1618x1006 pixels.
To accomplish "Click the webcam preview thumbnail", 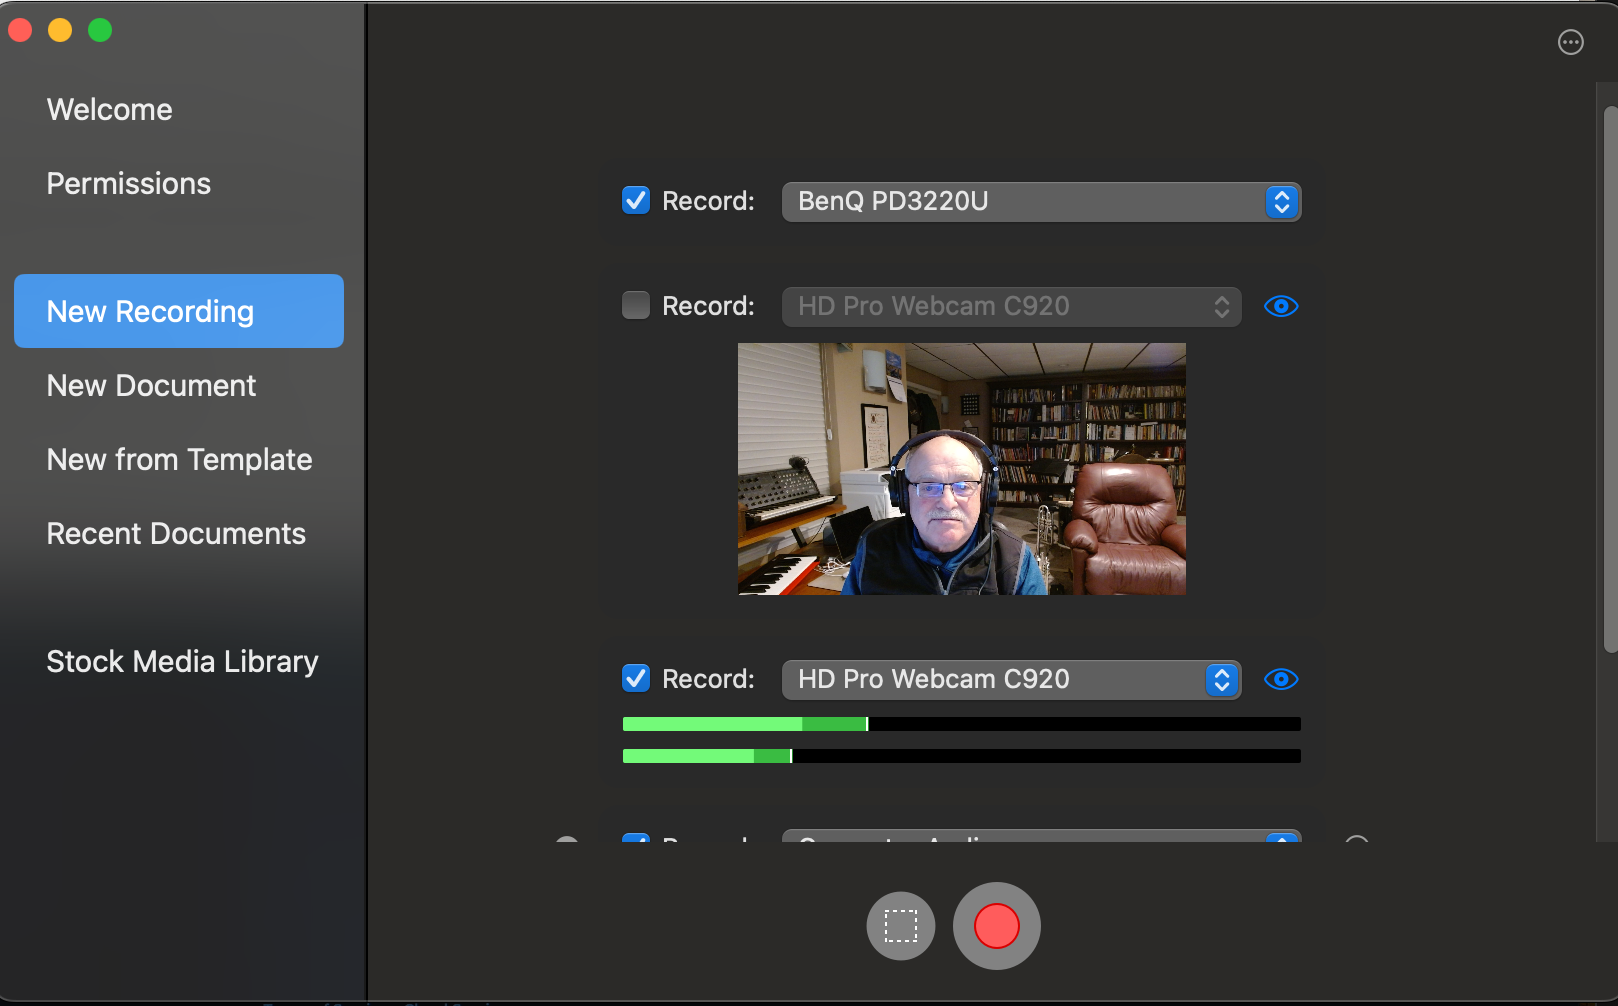I will pos(961,469).
